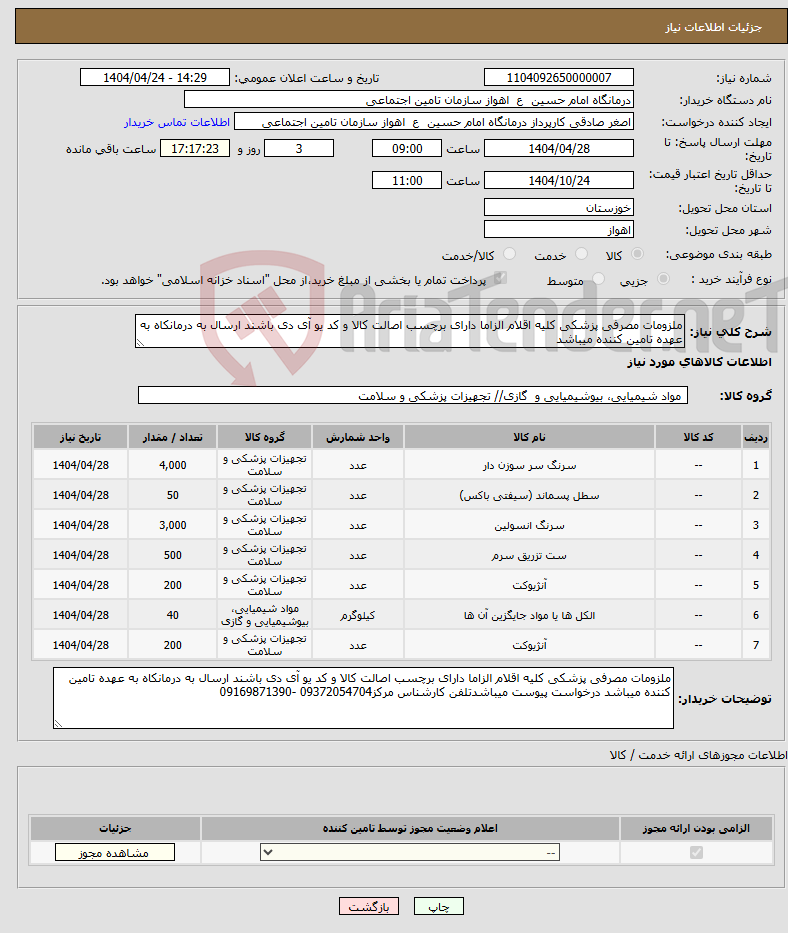Viewport: 788px width, 933px height.
Task: Click the تاریخ نیاز column header
Action: click(80, 437)
